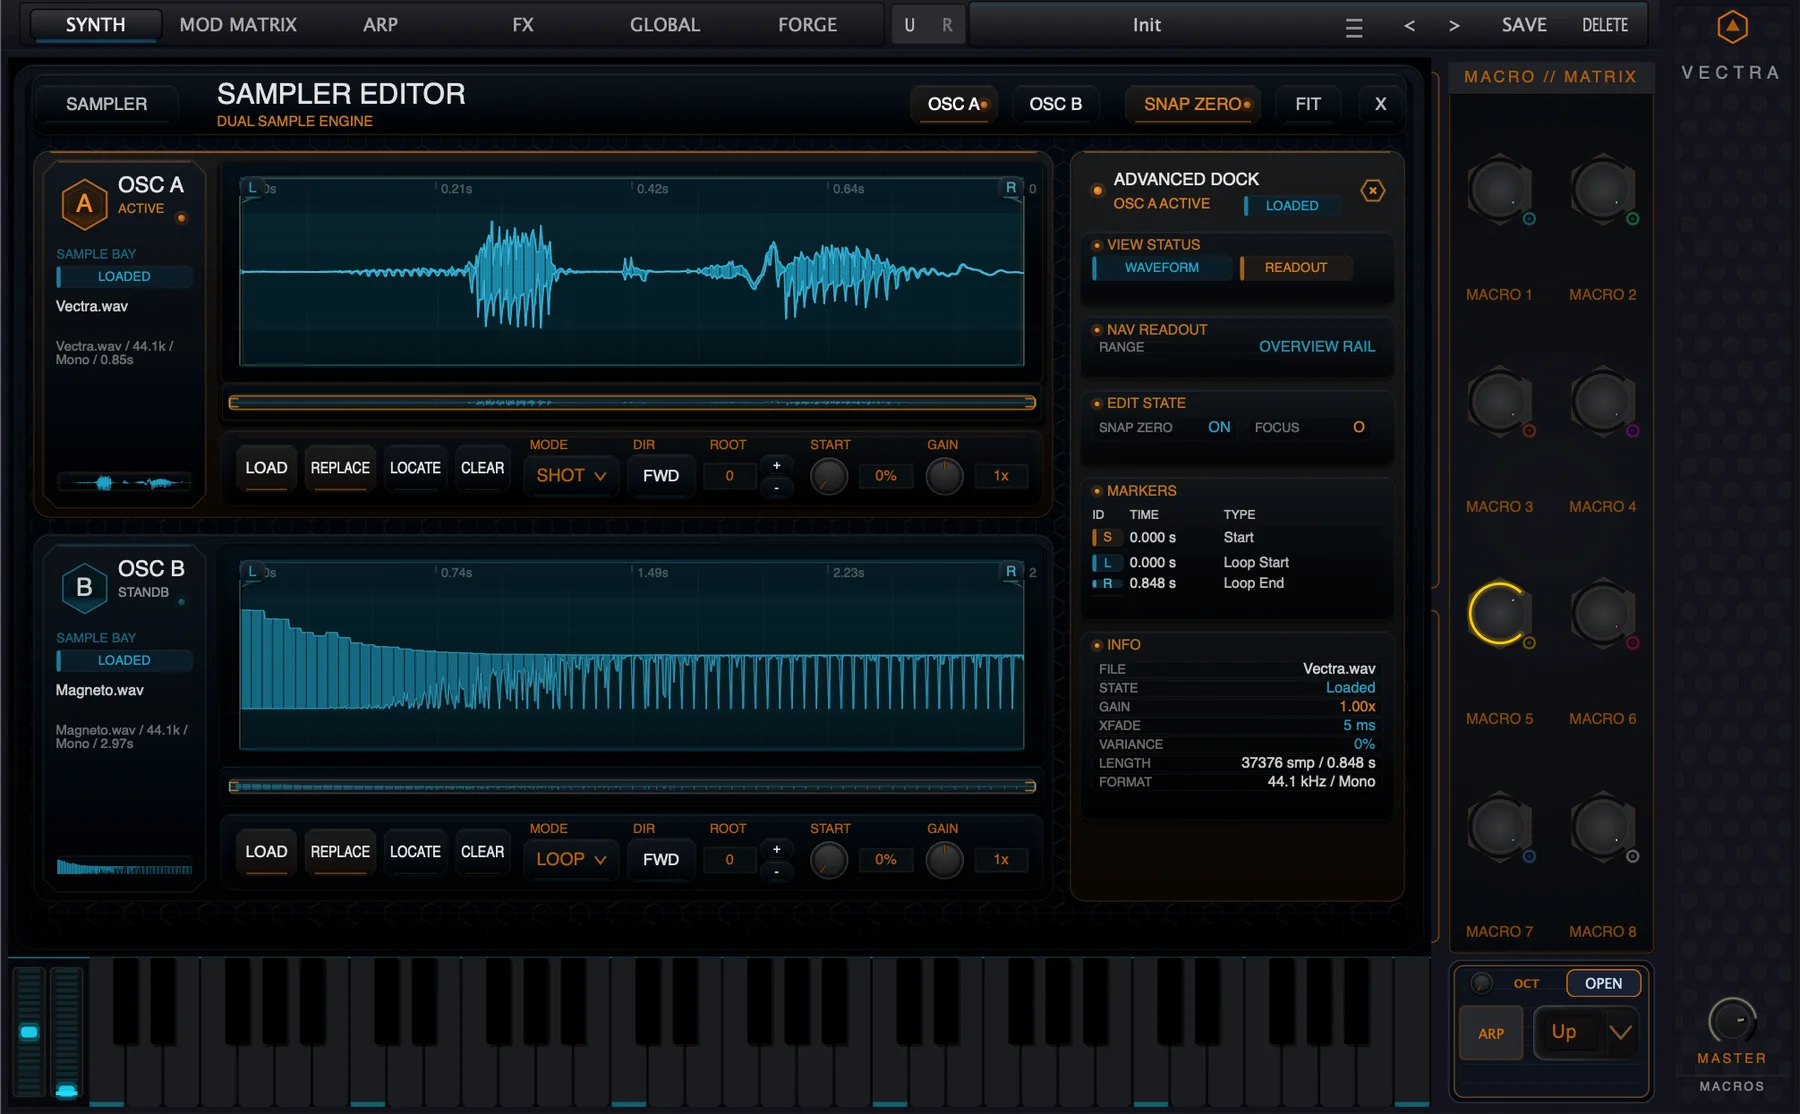Image resolution: width=1800 pixels, height=1114 pixels.
Task: Close the Advanced Dock hexagon icon
Action: point(1373,190)
